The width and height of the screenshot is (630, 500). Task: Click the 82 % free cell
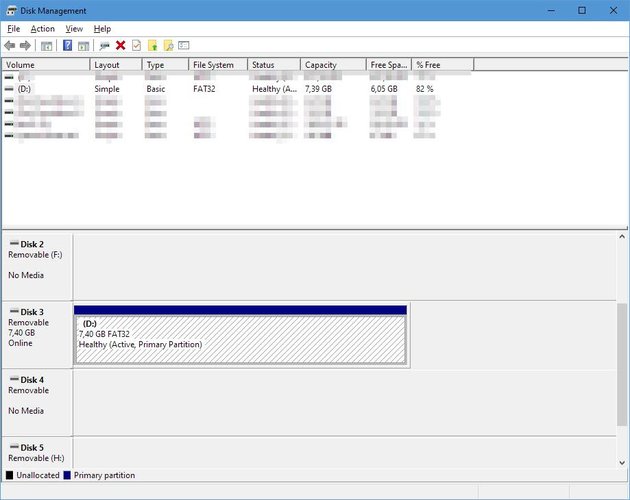click(425, 89)
